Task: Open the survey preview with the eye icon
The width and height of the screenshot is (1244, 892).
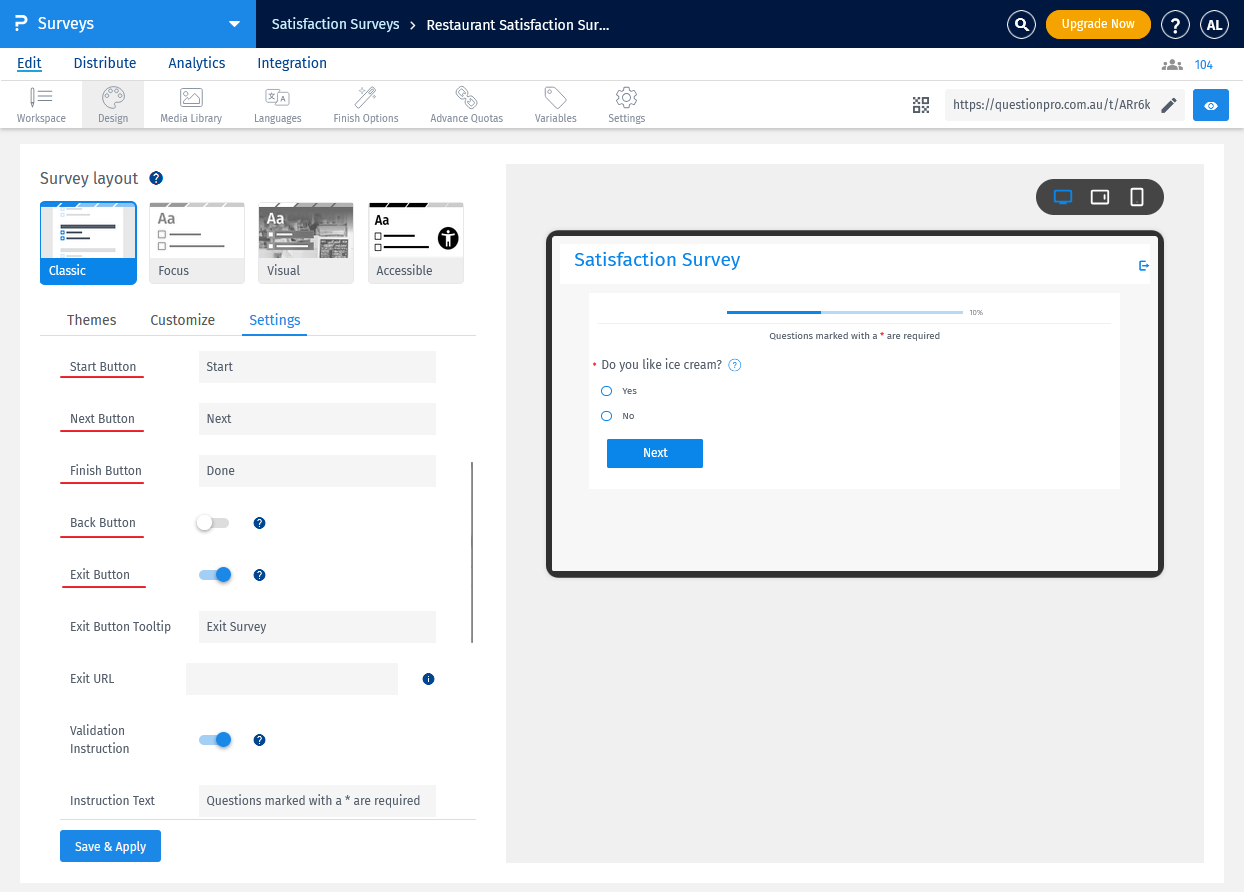Action: point(1210,104)
